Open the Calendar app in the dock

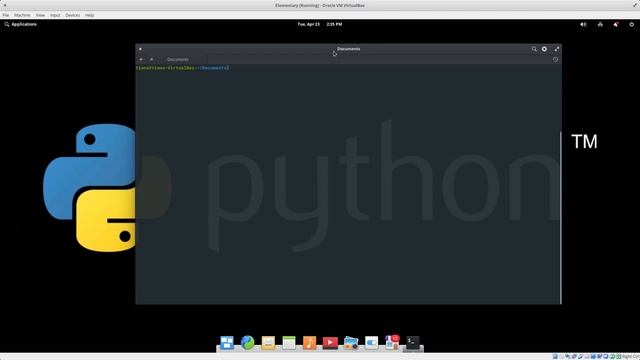click(289, 342)
